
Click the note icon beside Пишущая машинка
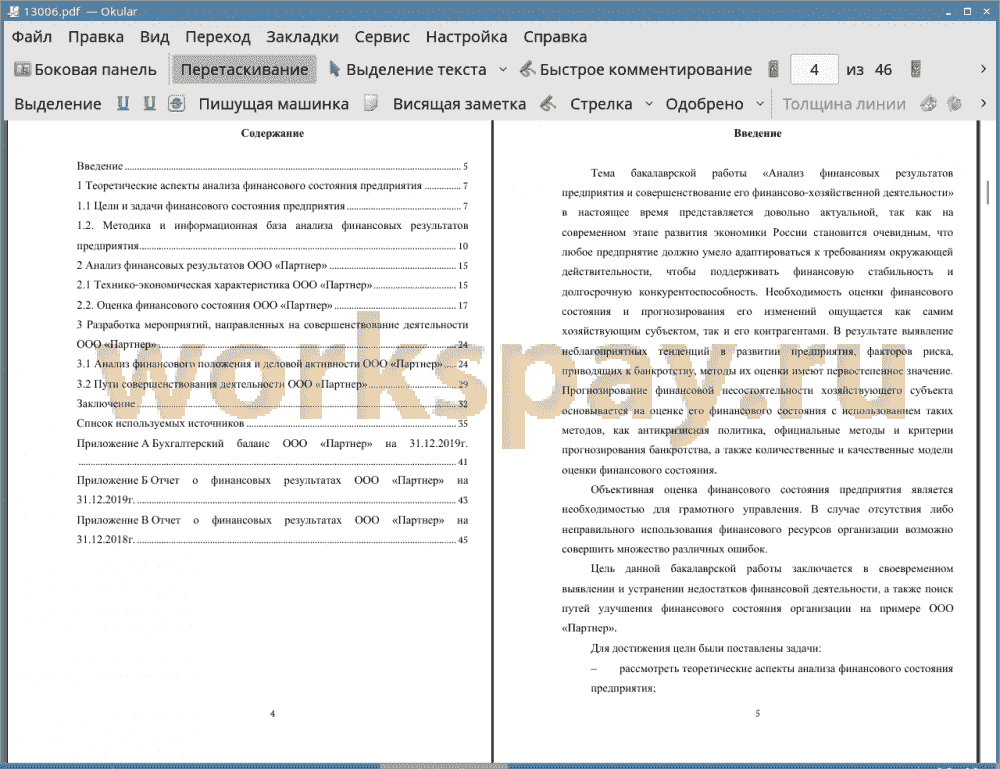(x=371, y=103)
